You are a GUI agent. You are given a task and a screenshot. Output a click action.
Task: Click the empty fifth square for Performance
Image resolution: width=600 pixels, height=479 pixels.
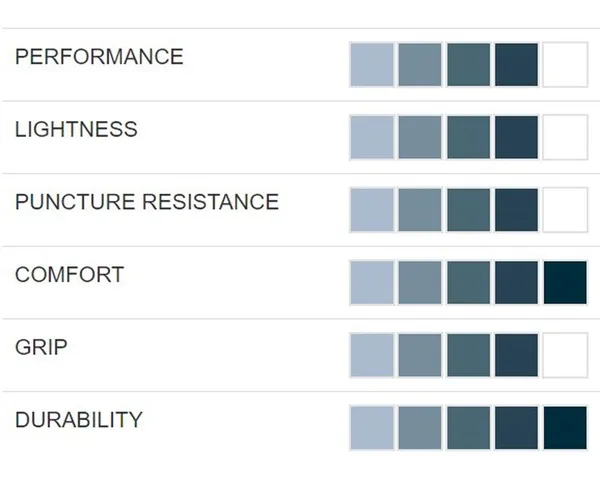click(x=565, y=65)
